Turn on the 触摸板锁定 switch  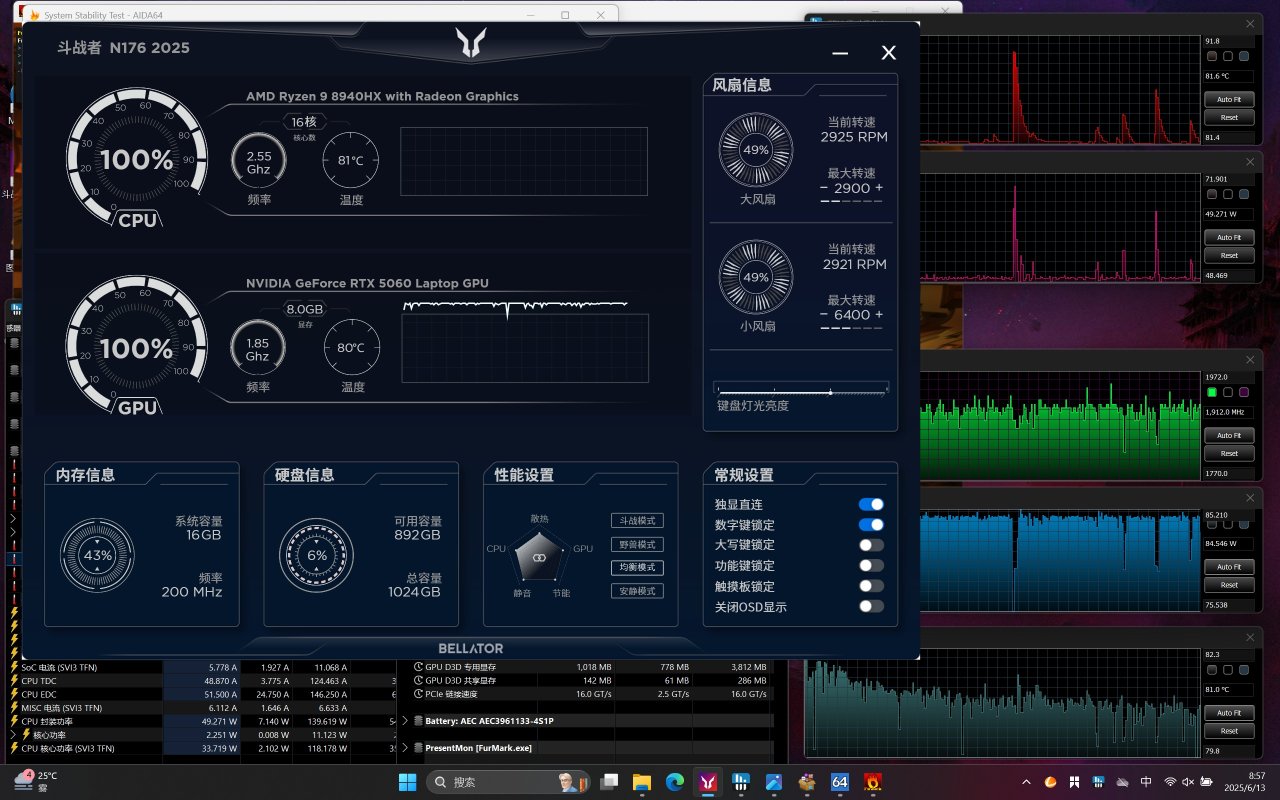tap(870, 586)
